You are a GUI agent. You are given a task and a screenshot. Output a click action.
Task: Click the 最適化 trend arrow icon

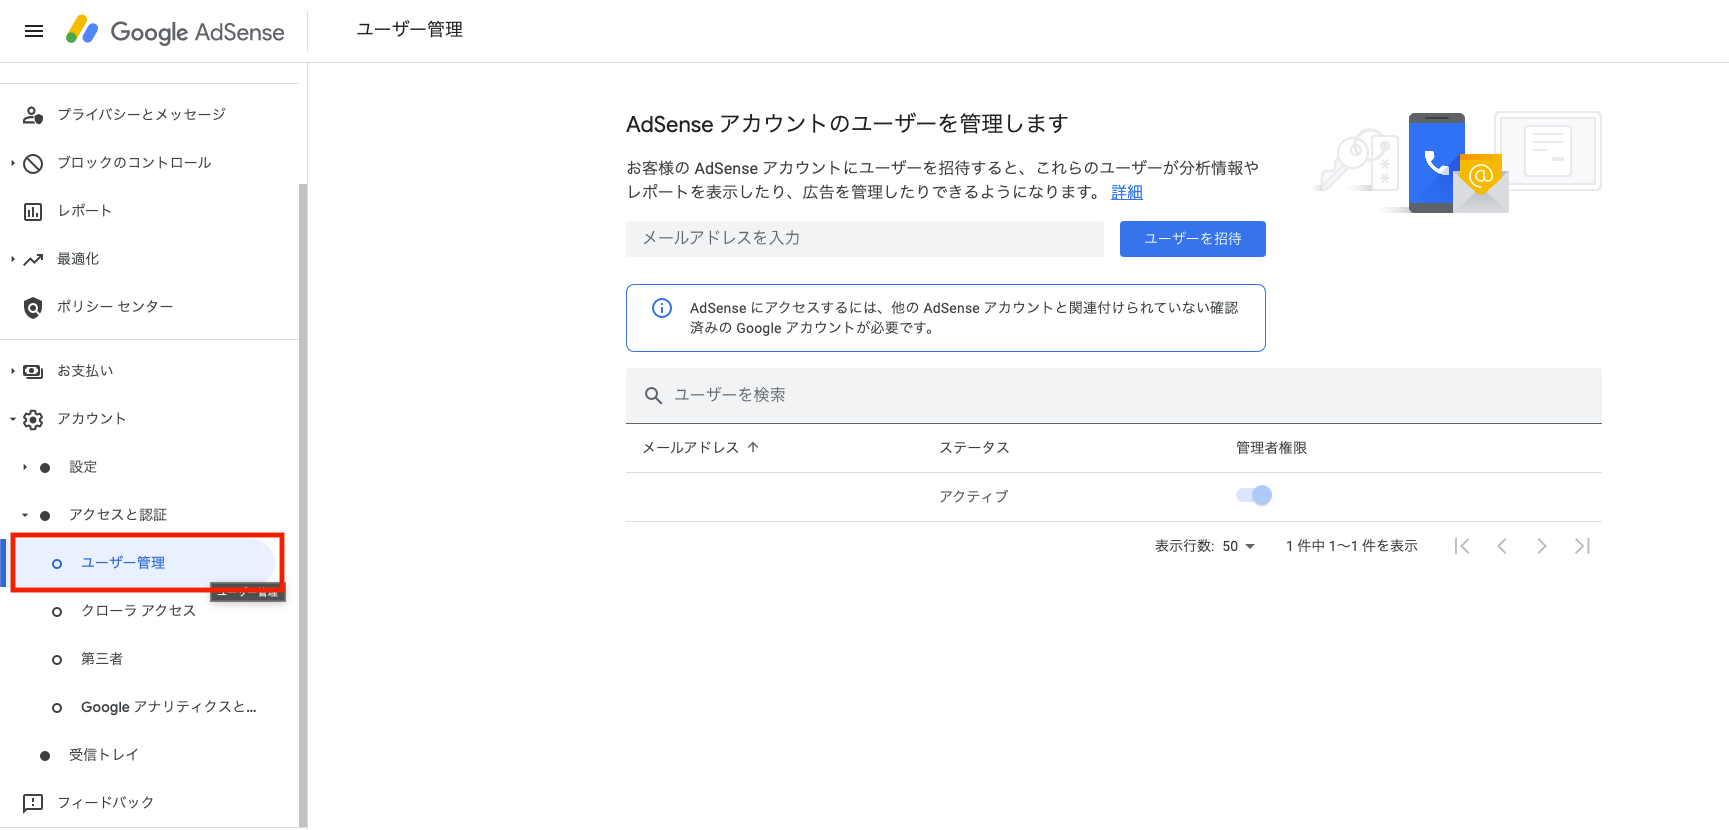tap(33, 259)
